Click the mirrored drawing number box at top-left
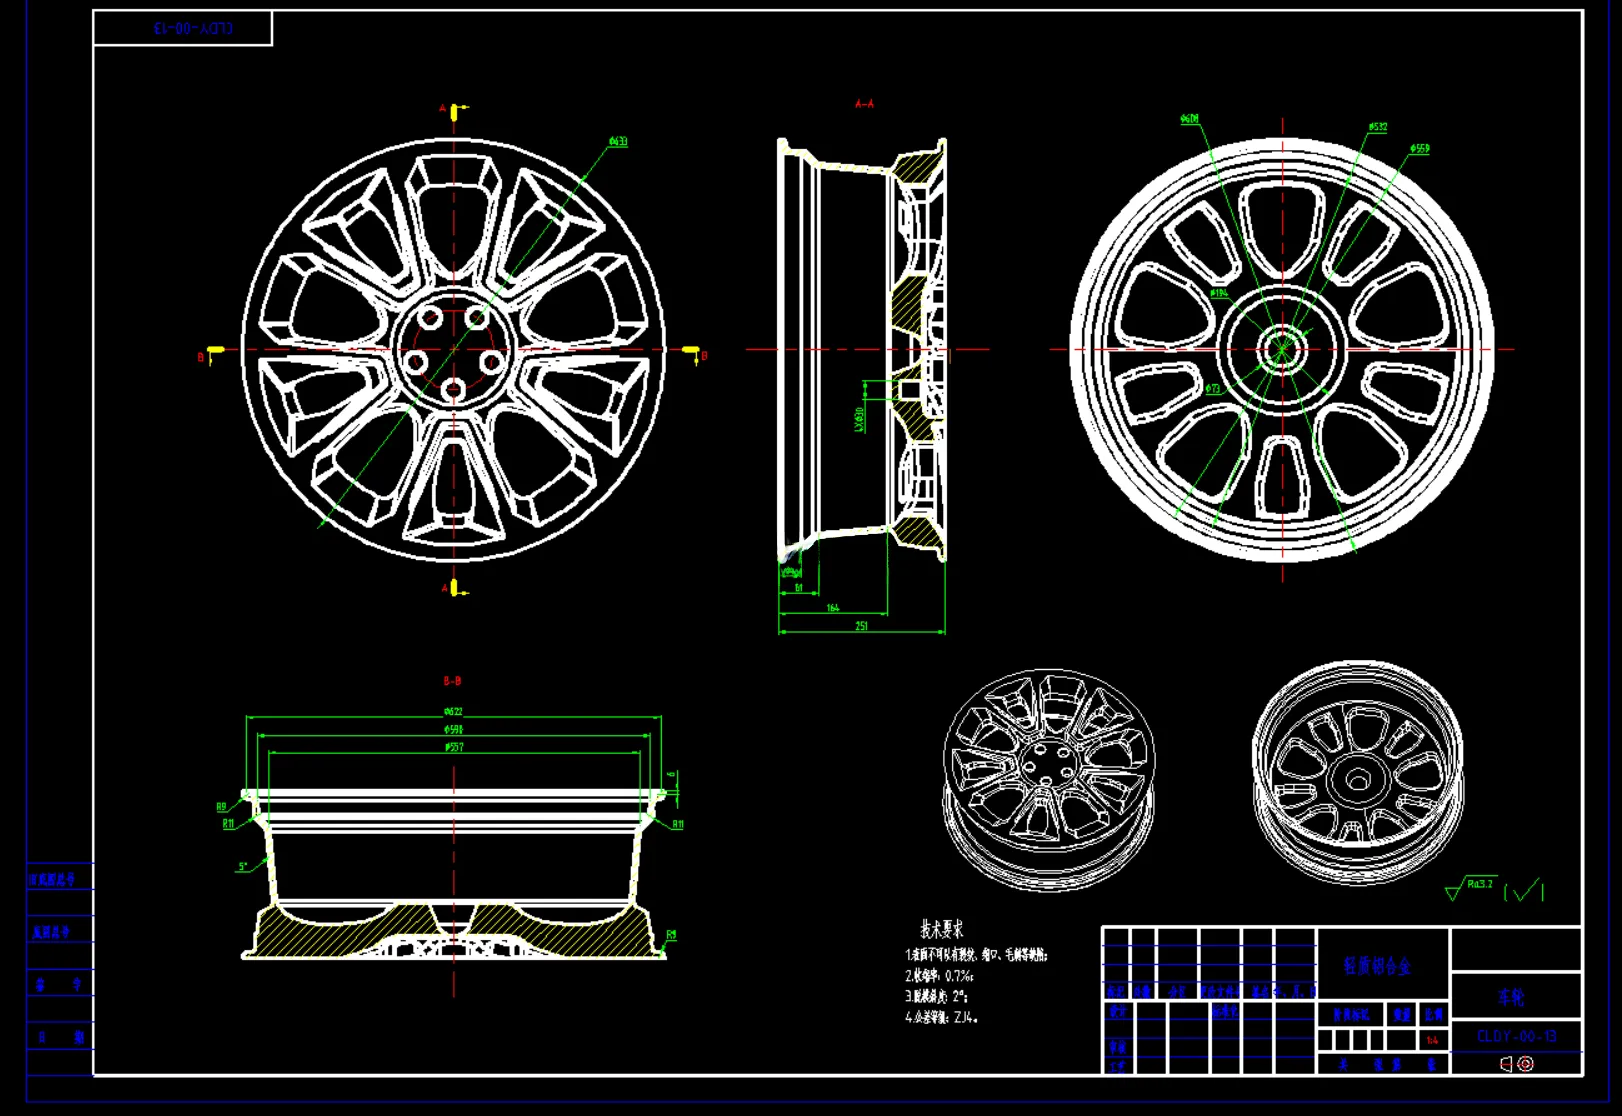This screenshot has width=1622, height=1116. (x=183, y=28)
